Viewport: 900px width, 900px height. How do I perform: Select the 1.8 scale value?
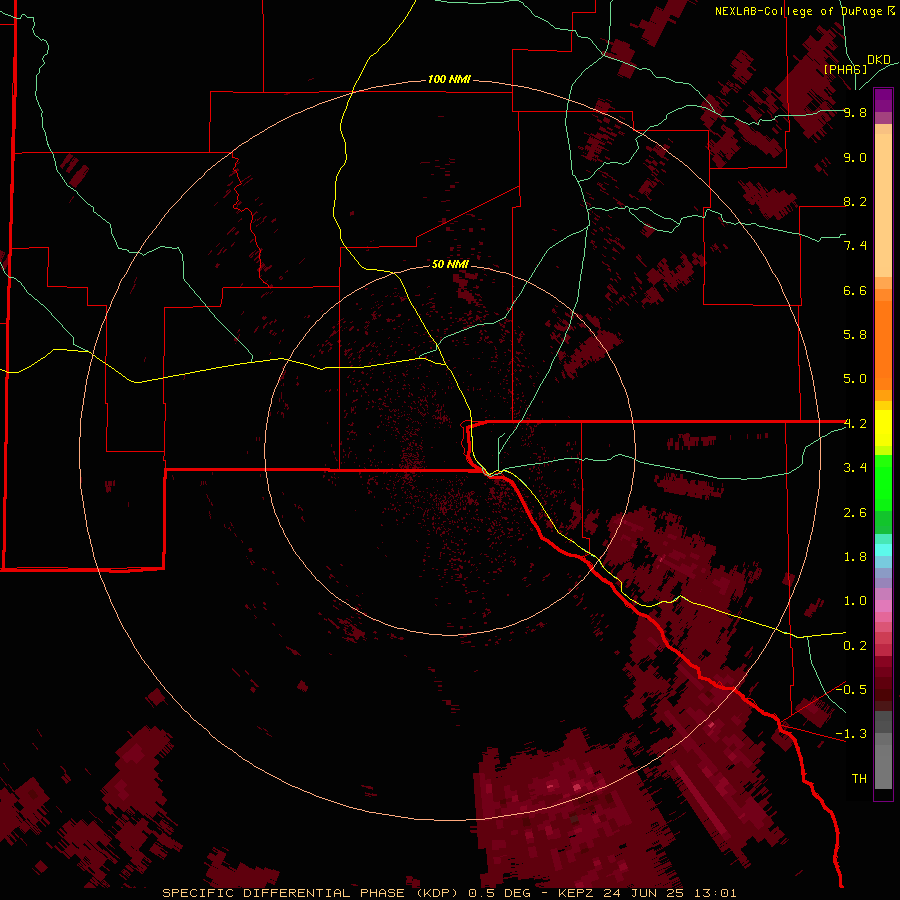855,557
